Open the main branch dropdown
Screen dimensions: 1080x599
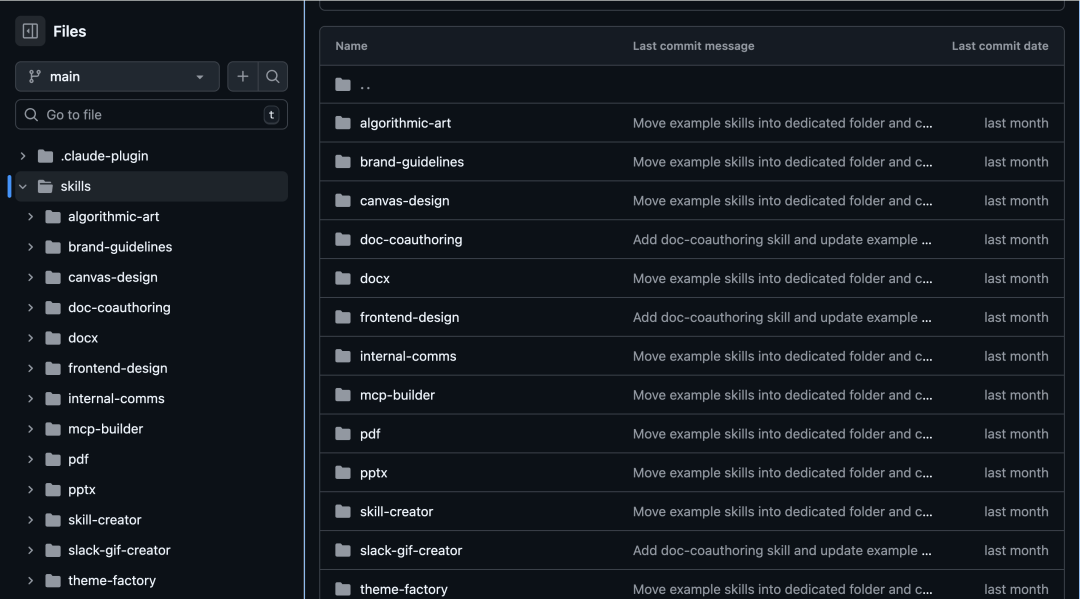click(117, 77)
